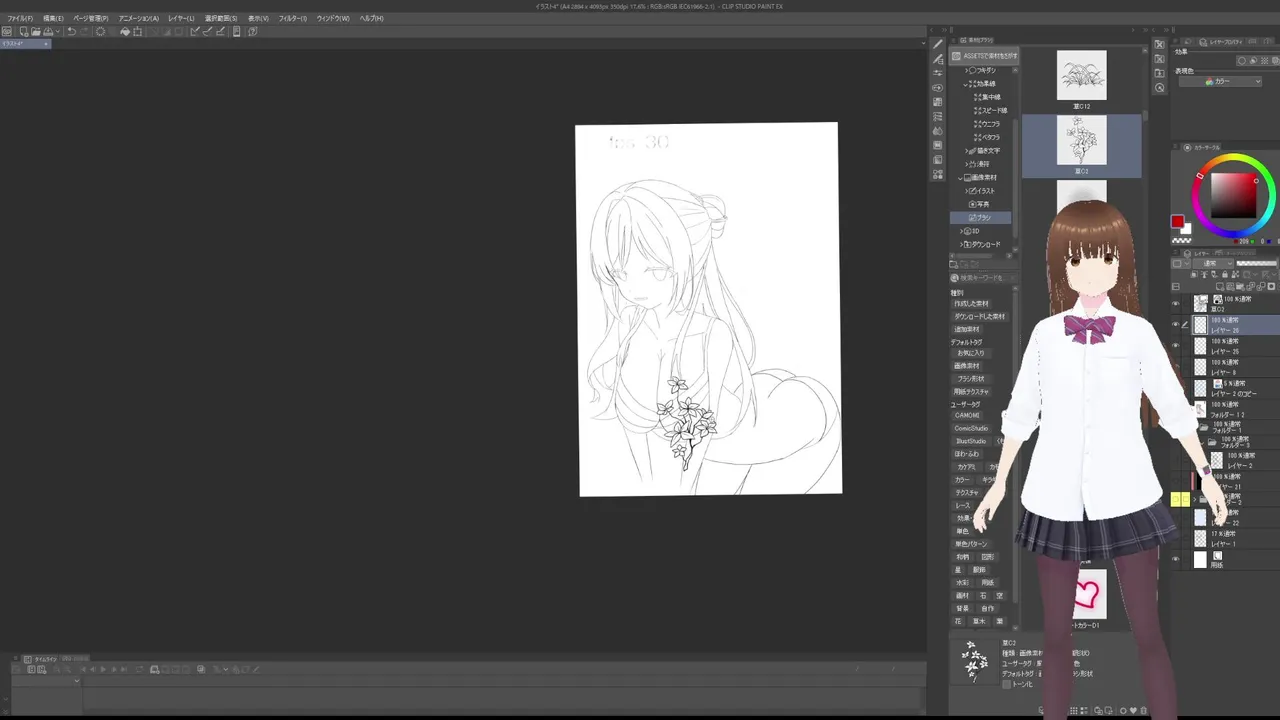This screenshot has width=1280, height=720.
Task: Click the undo arrow icon
Action: [71, 32]
